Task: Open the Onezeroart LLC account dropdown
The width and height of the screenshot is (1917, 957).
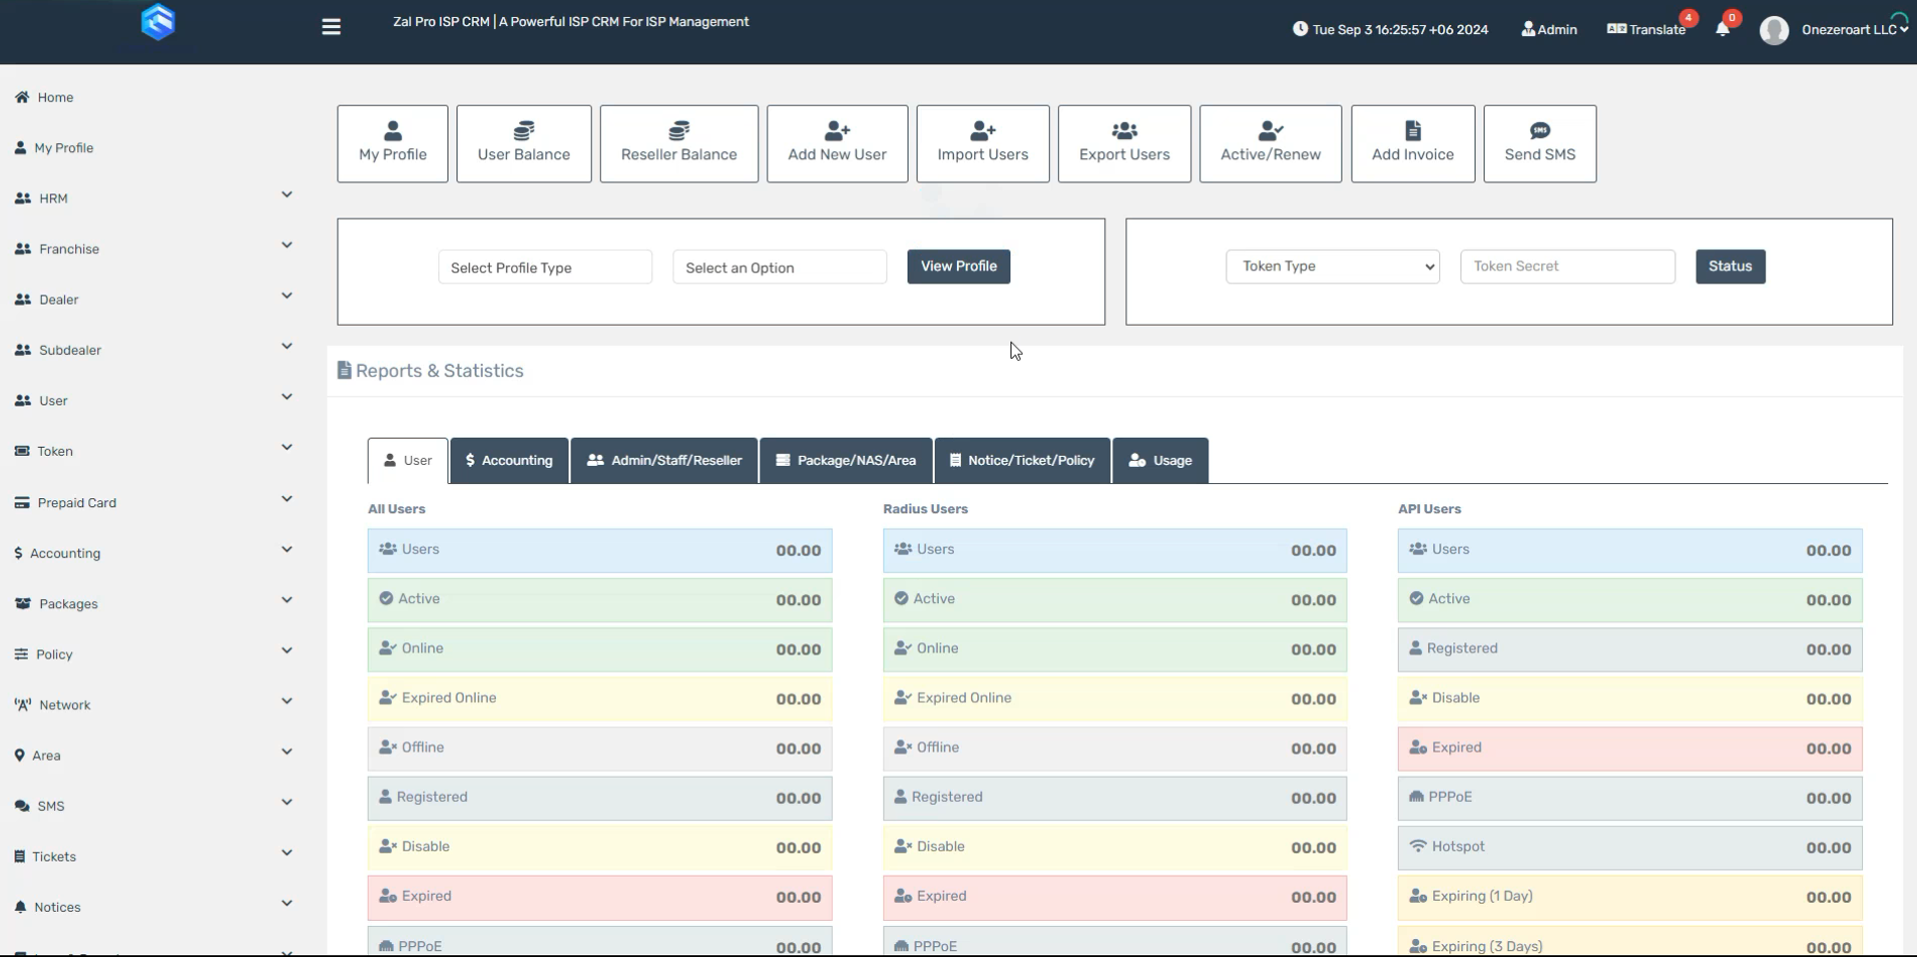Action: pyautogui.click(x=1853, y=30)
